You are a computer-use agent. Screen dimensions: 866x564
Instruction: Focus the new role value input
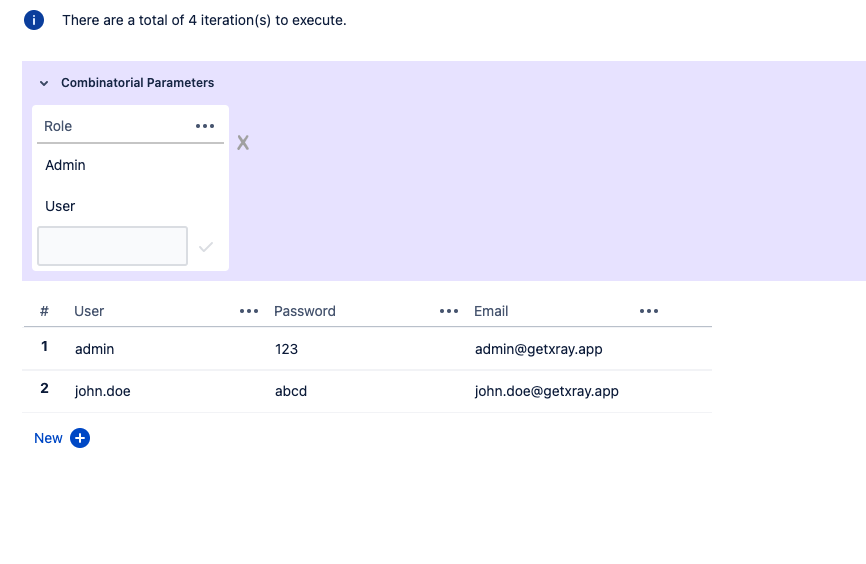(x=113, y=246)
